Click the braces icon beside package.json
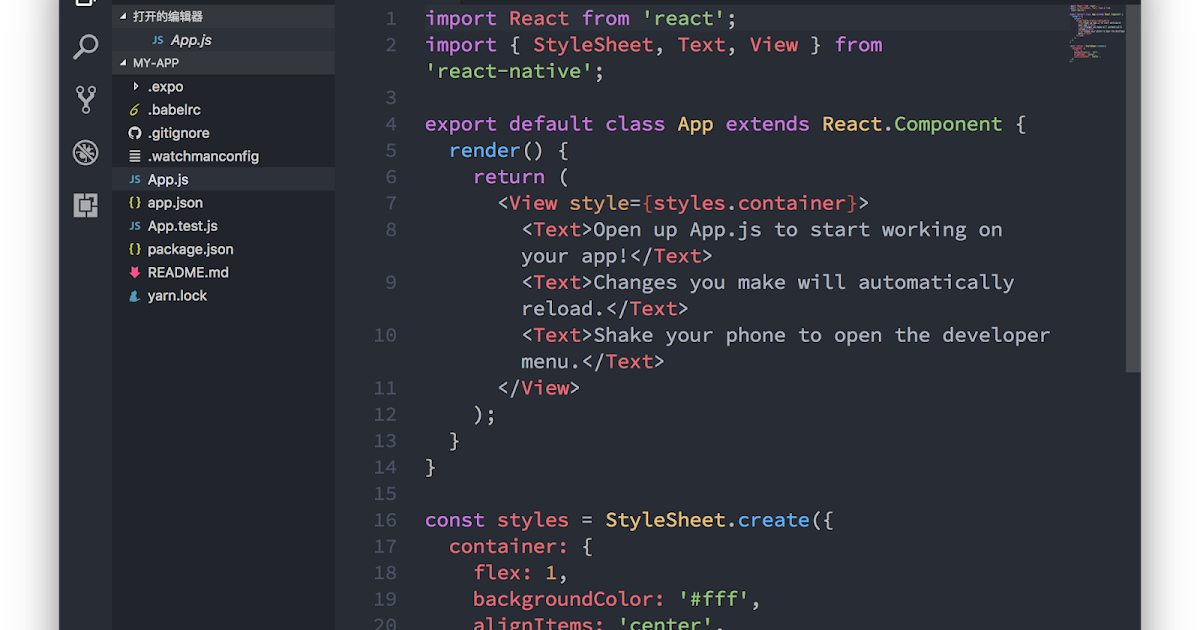This screenshot has width=1200, height=630. [x=135, y=248]
